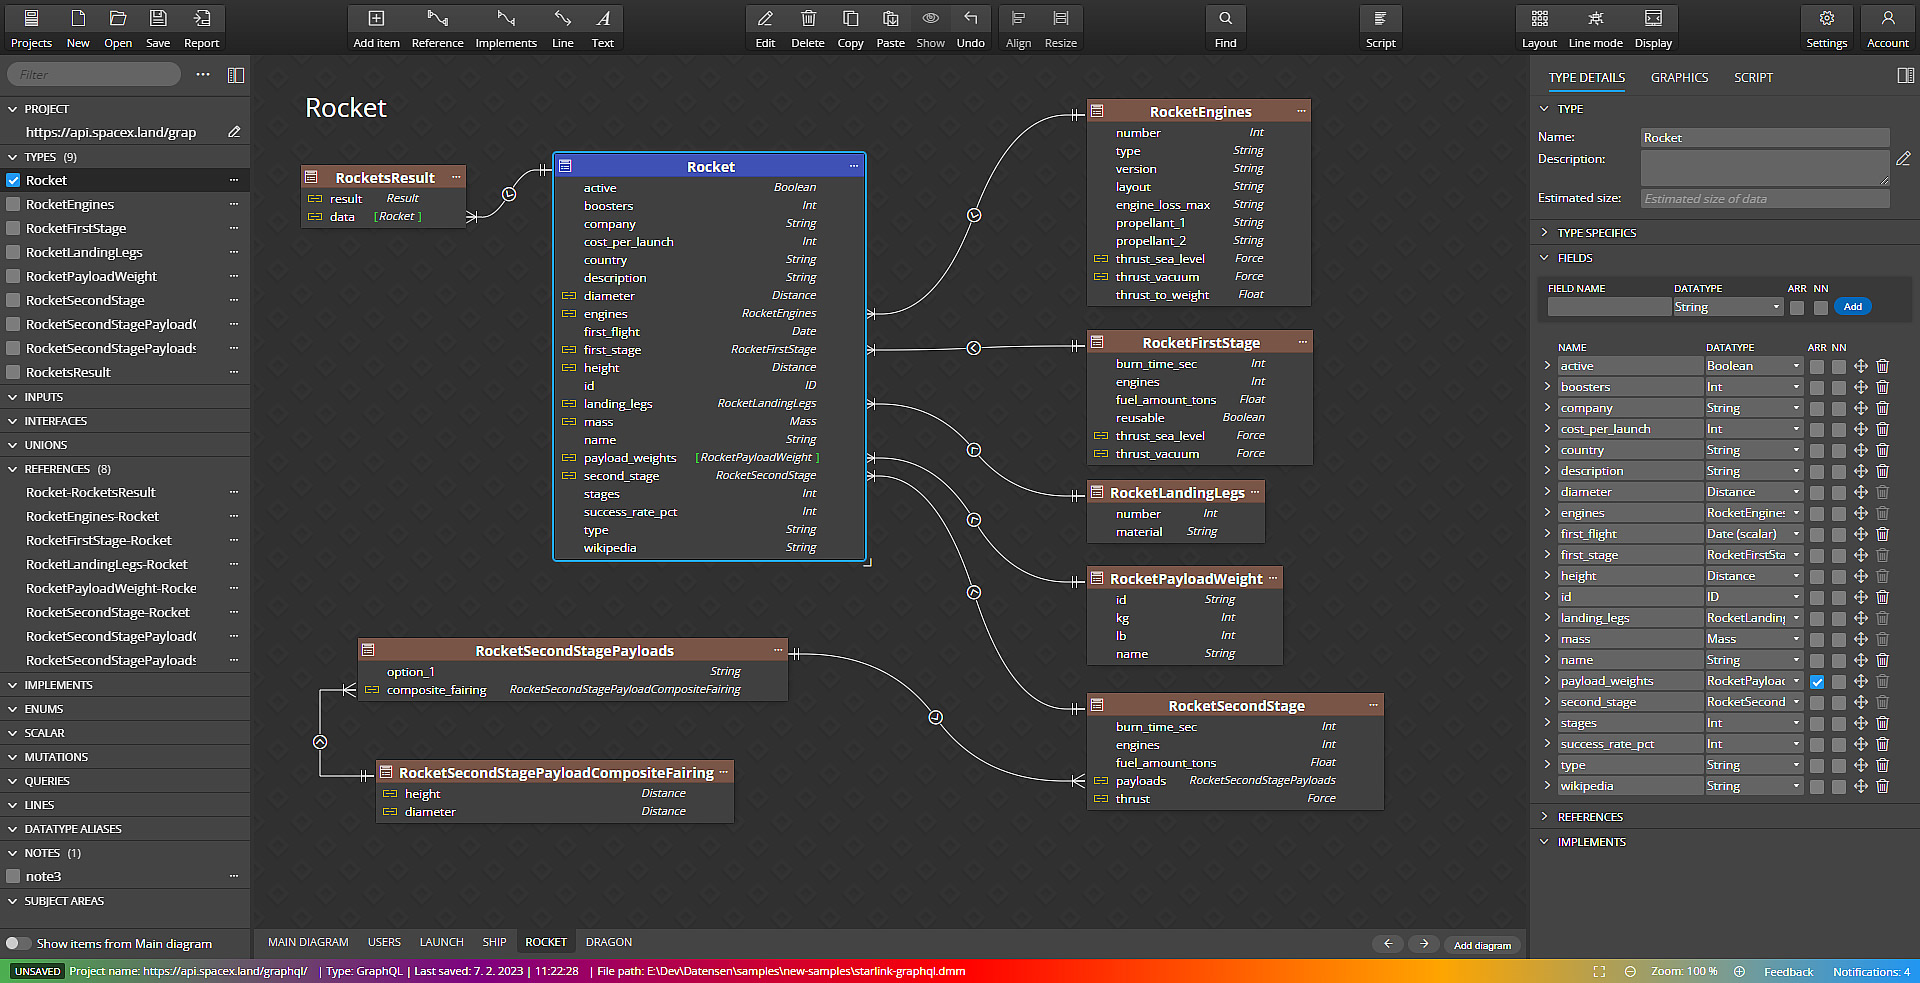This screenshot has height=983, width=1920.
Task: Enable Show items from Main diagram
Action: click(18, 943)
